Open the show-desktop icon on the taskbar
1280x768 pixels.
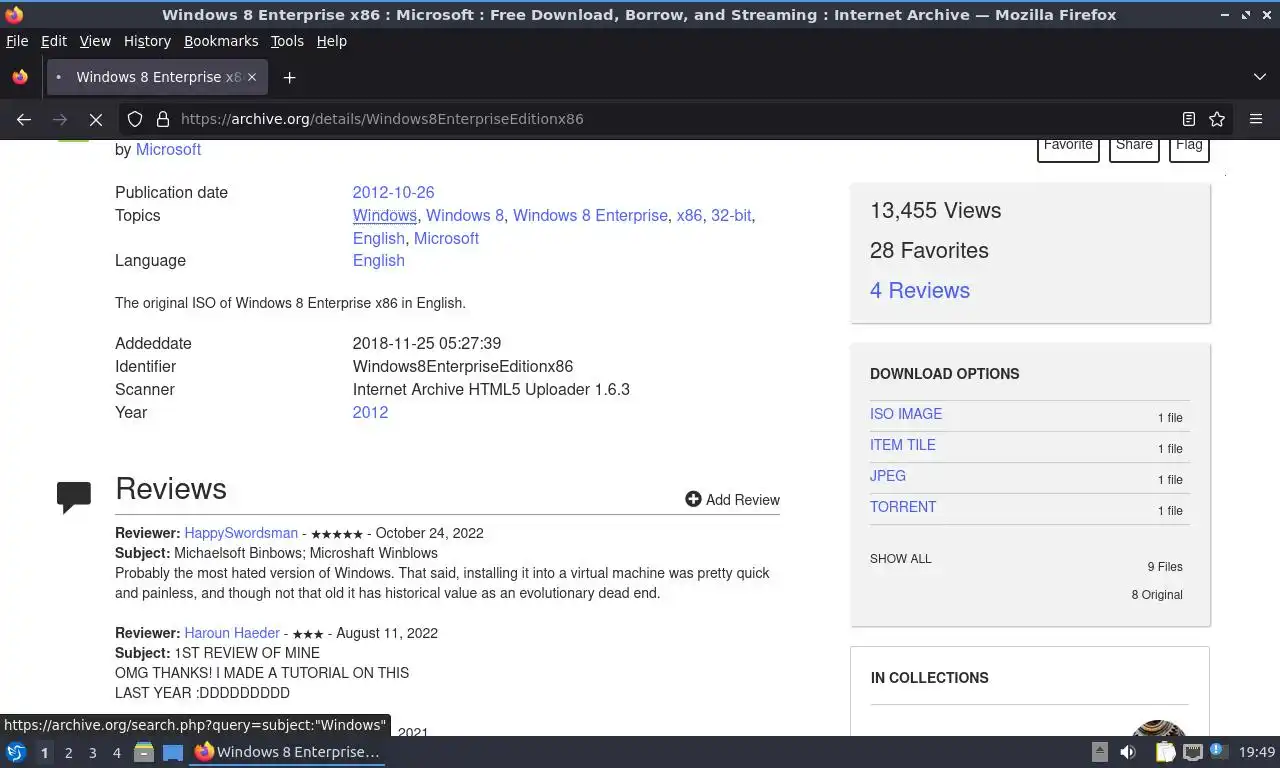click(x=173, y=752)
